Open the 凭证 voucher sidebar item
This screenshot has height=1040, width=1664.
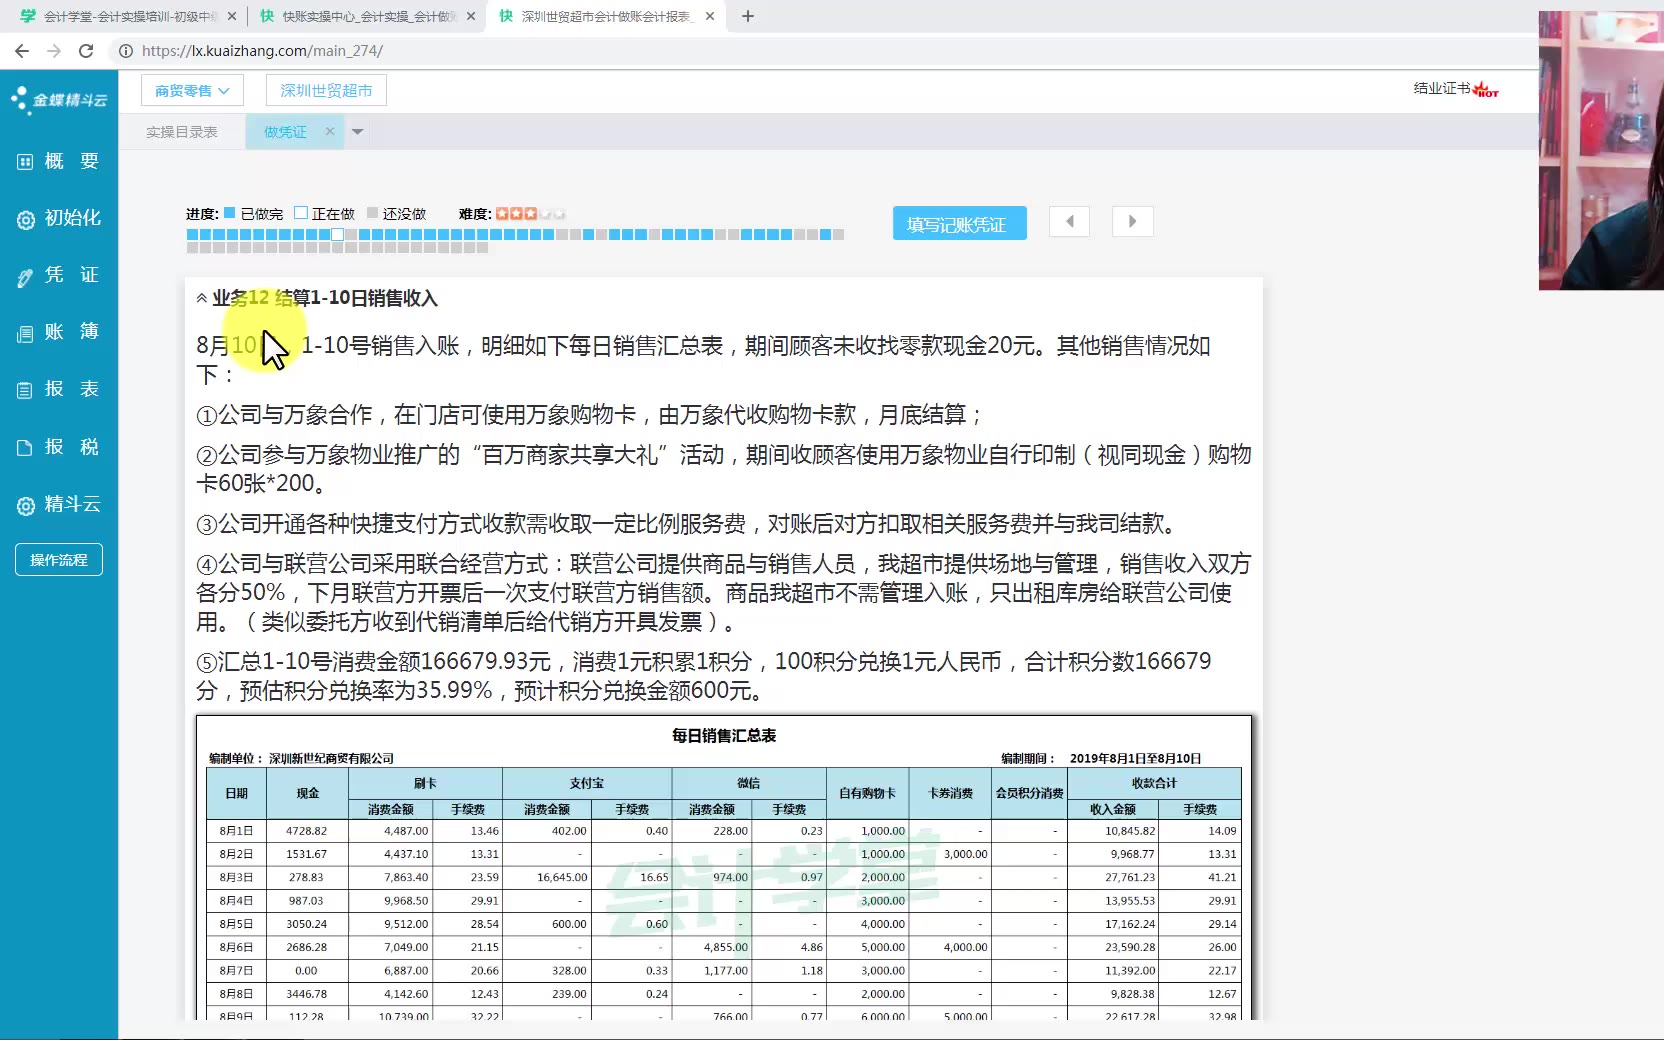58,275
